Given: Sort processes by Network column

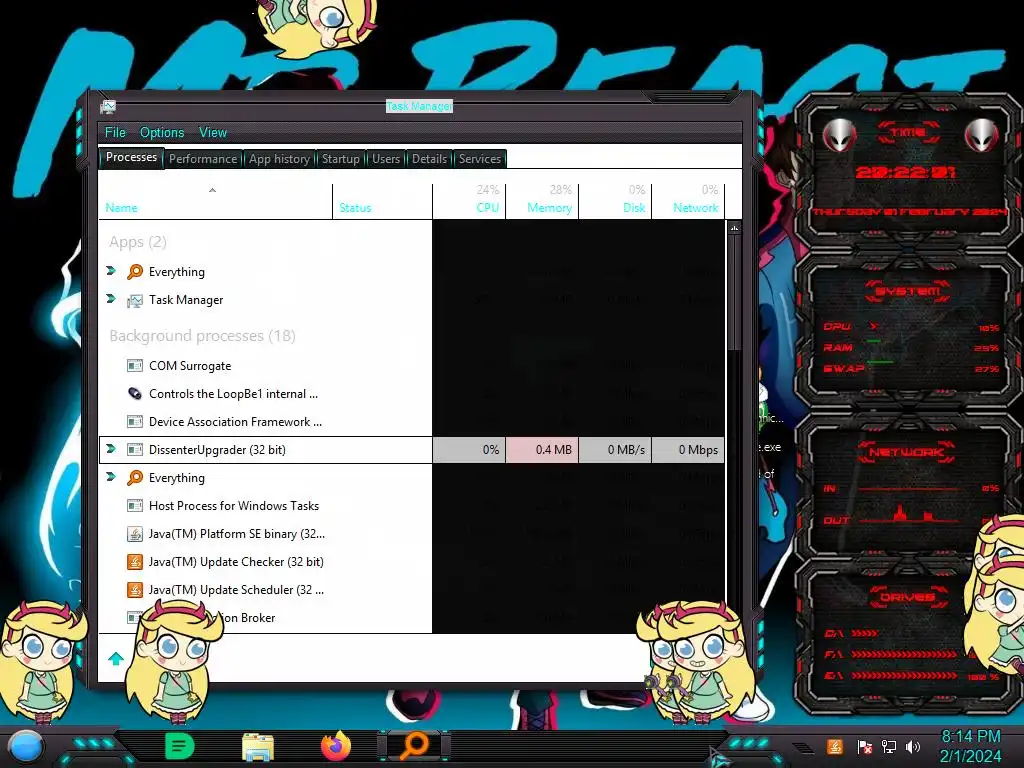Looking at the screenshot, I should (x=688, y=201).
